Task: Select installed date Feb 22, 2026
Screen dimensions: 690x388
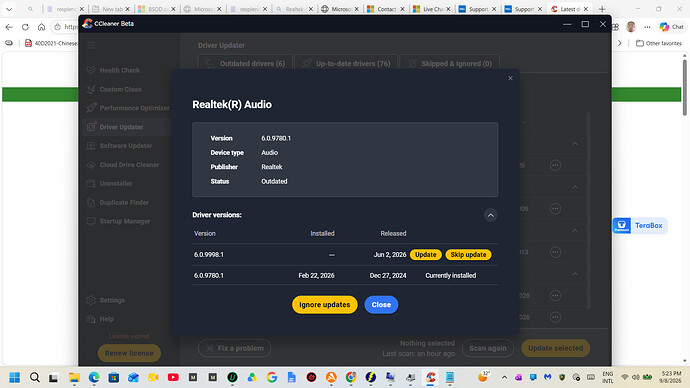Action: pyautogui.click(x=316, y=275)
